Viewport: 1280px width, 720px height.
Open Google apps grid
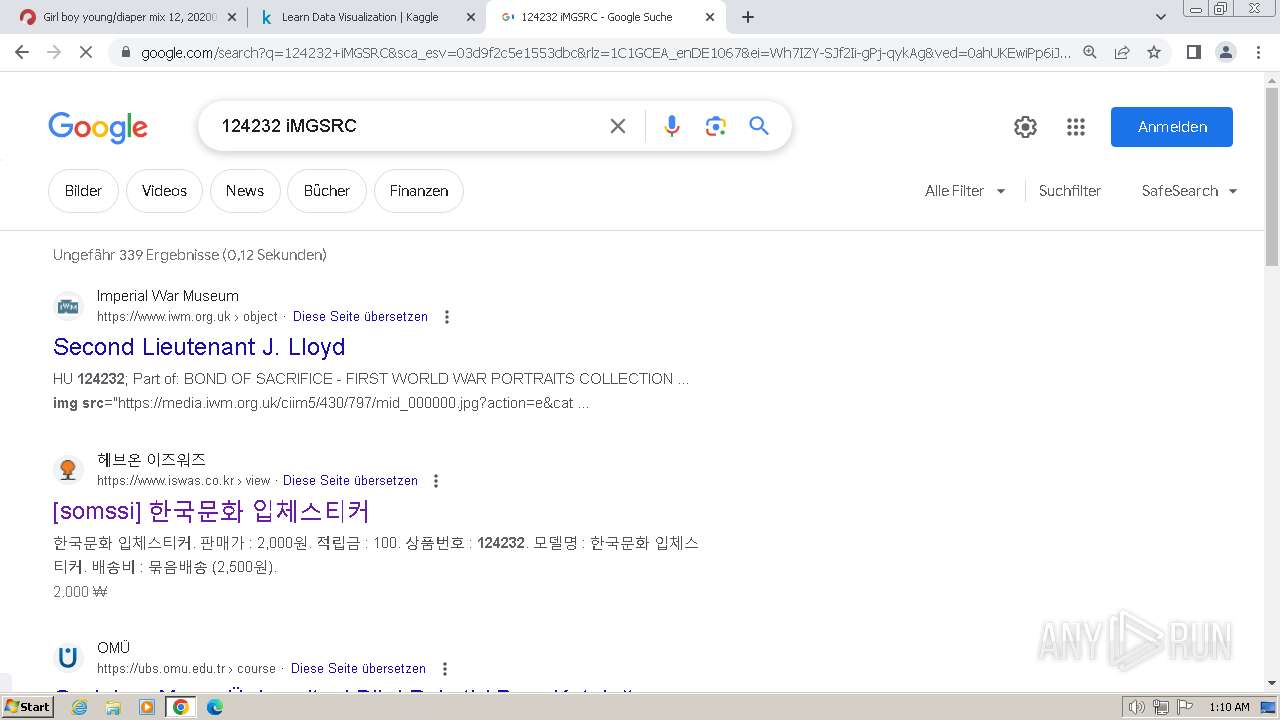coord(1076,127)
